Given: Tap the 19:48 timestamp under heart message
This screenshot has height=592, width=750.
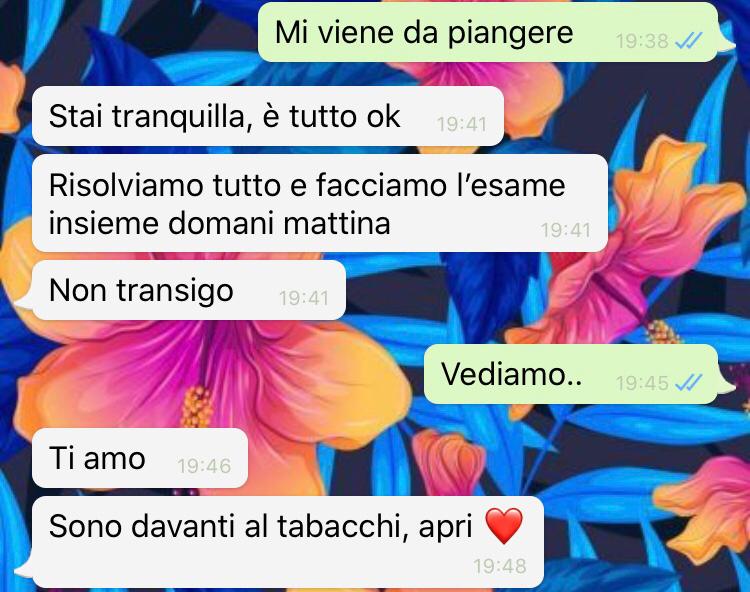Looking at the screenshot, I should (x=500, y=566).
